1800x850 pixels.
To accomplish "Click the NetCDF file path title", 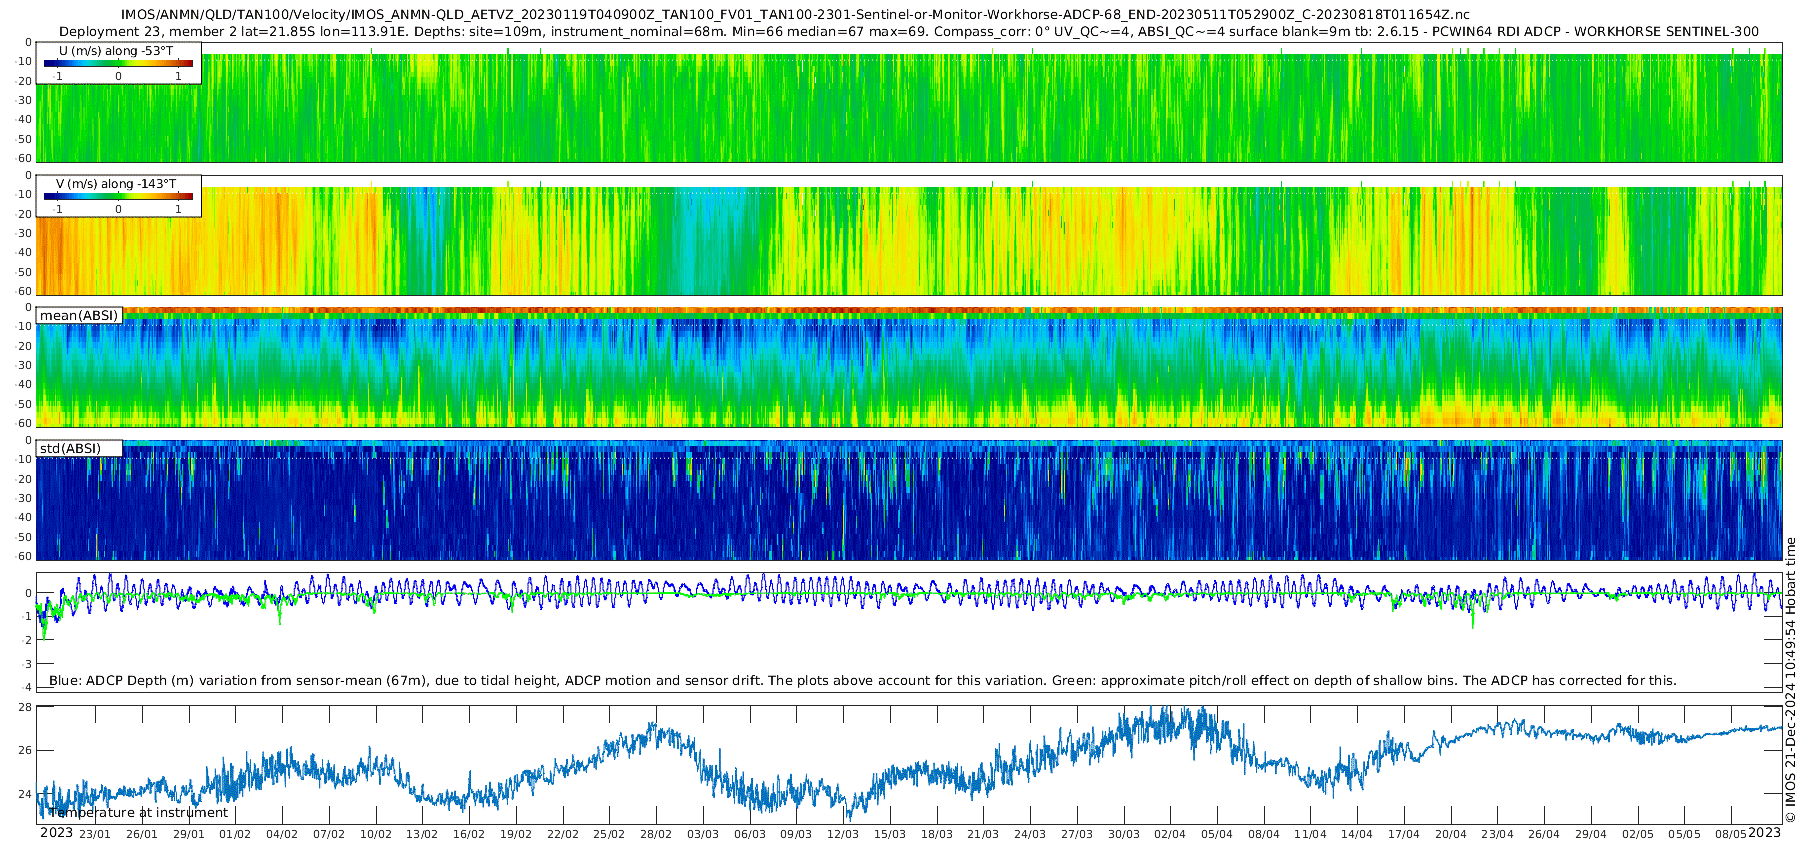I will coord(795,14).
